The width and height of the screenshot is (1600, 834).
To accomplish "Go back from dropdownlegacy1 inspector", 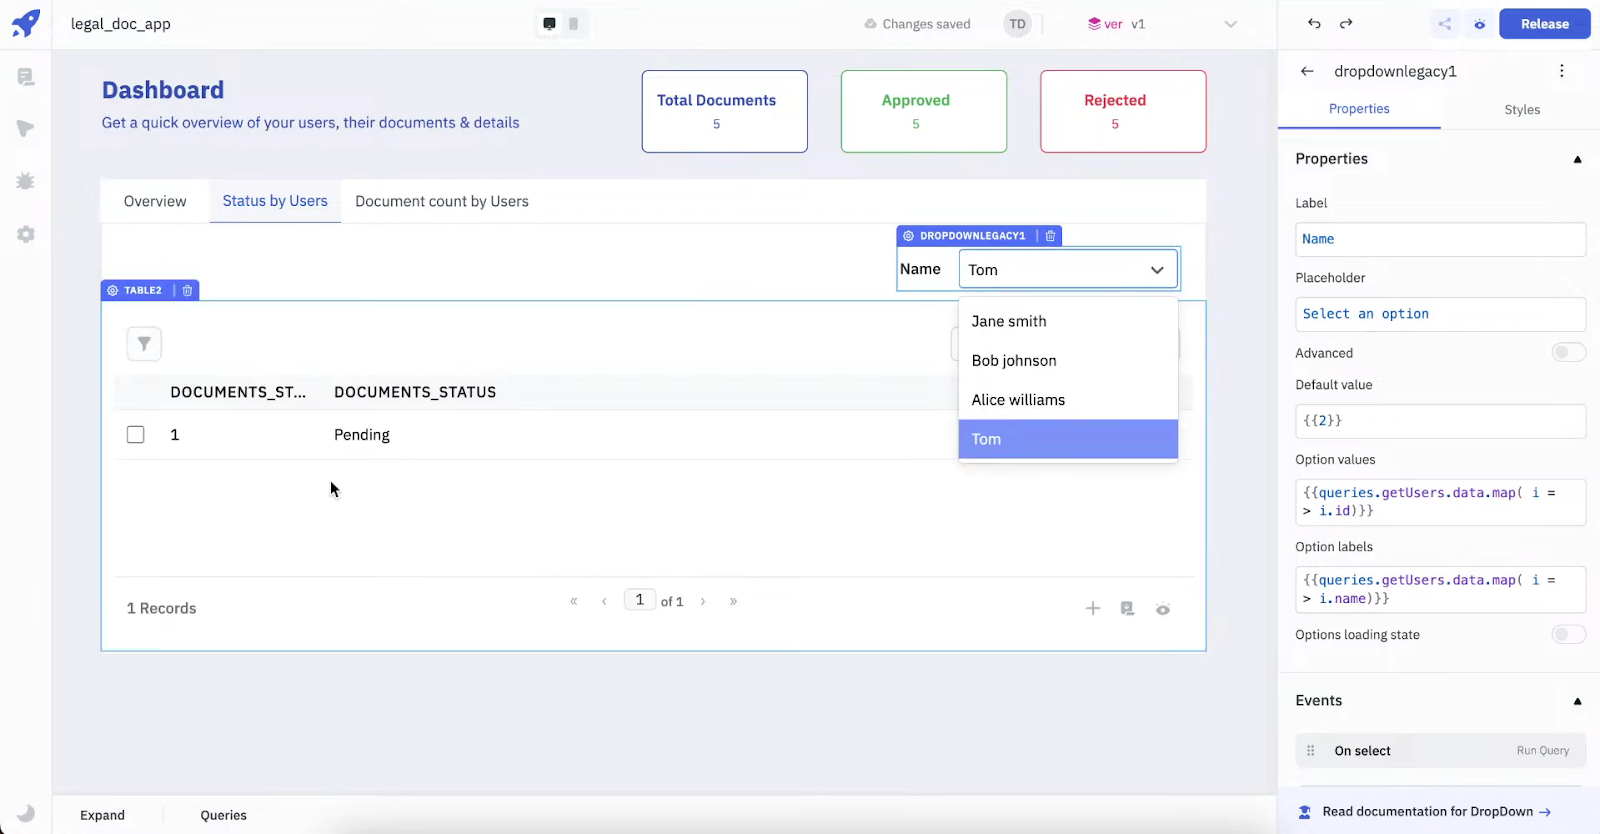I will click(x=1307, y=71).
